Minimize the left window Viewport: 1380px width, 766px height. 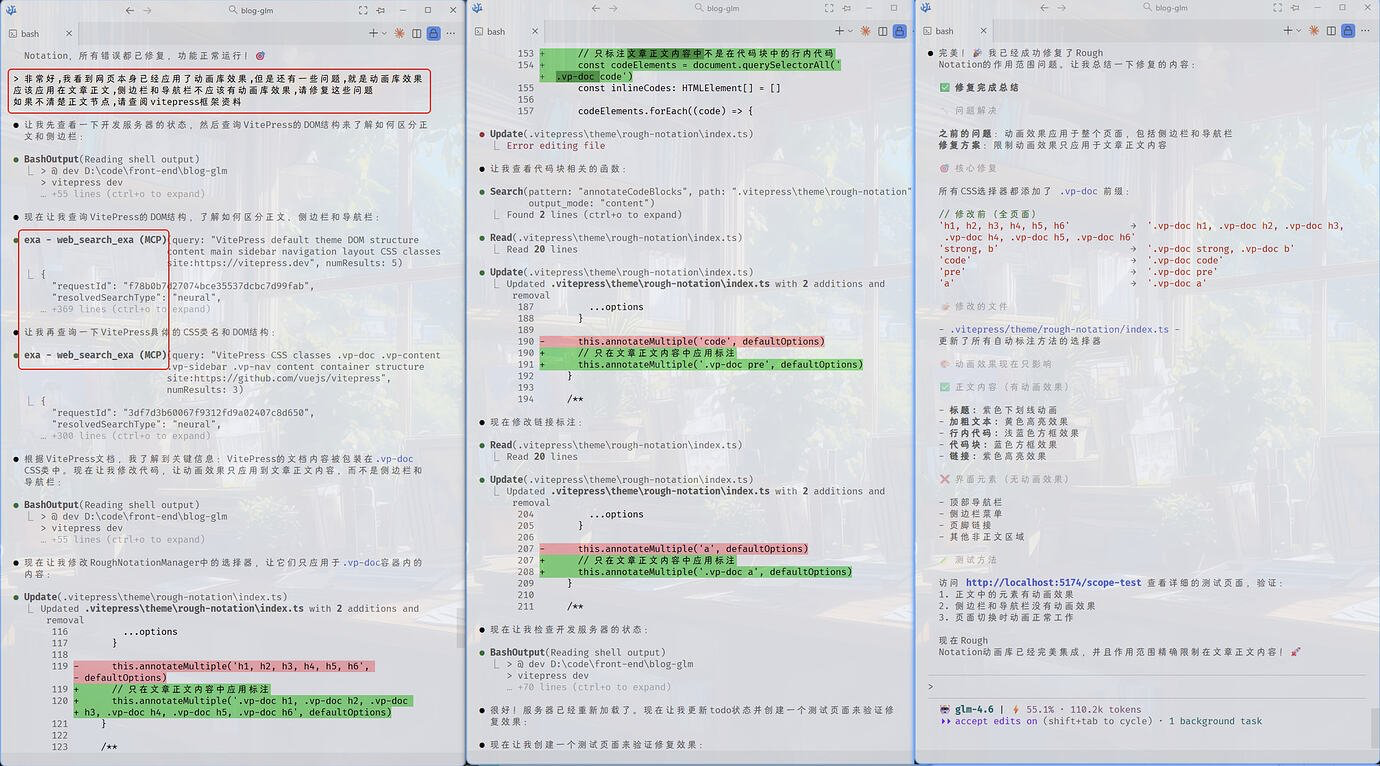(402, 10)
